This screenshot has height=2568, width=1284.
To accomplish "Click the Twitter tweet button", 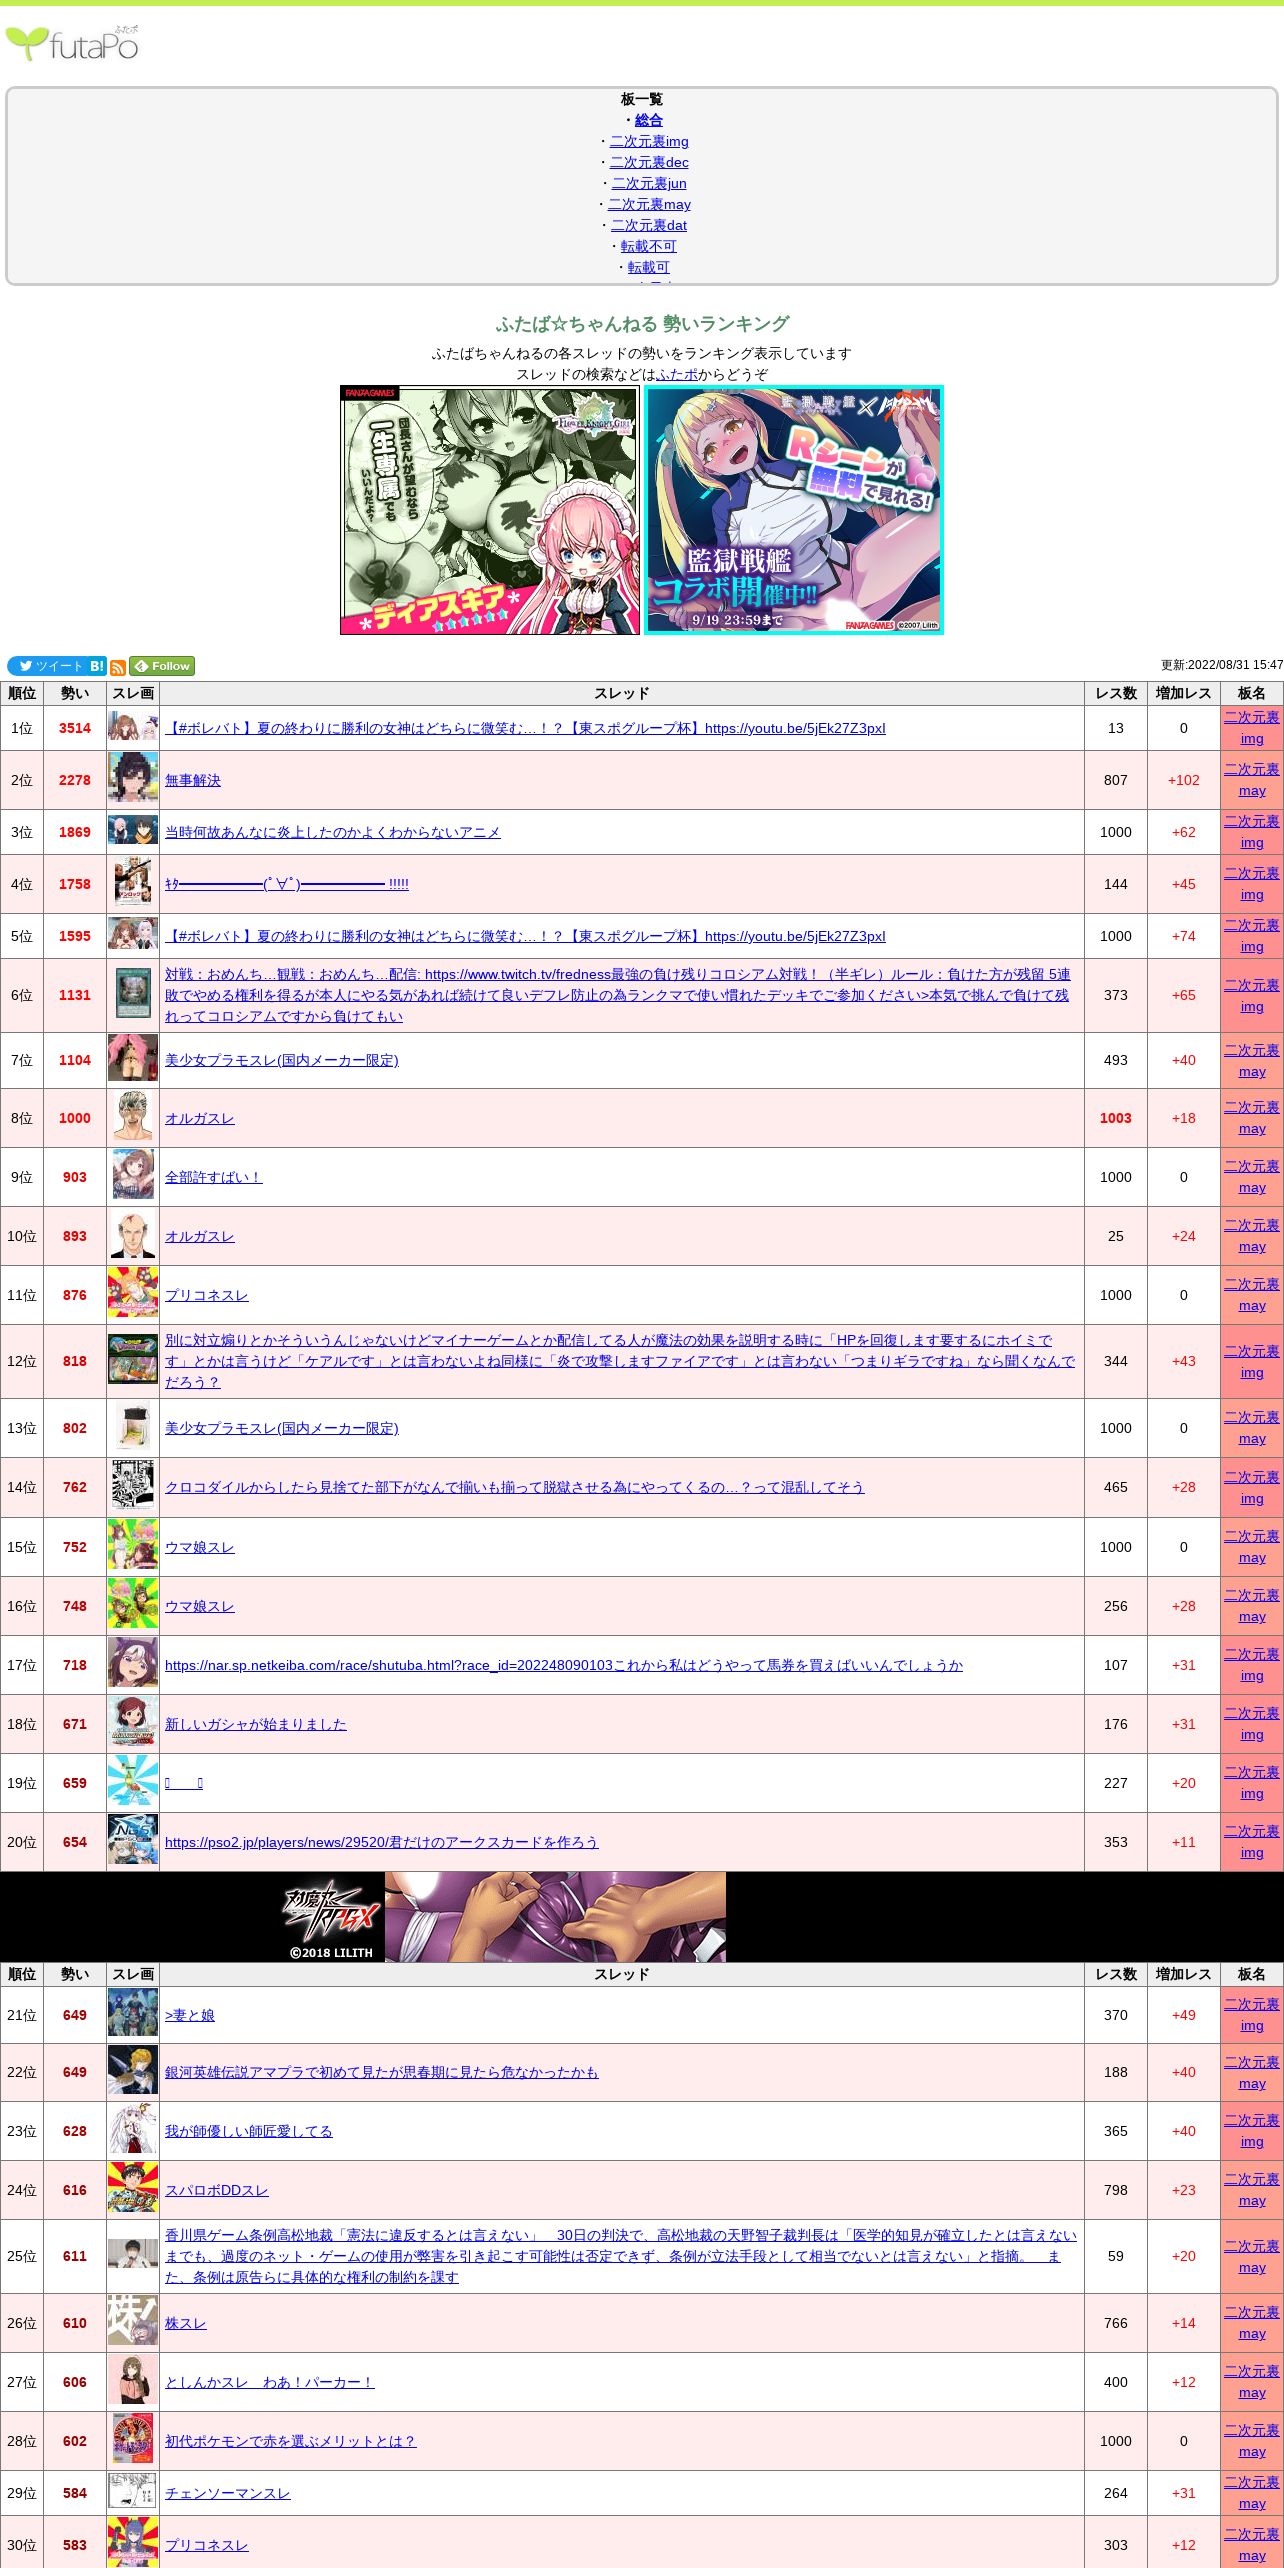I will click(x=46, y=666).
